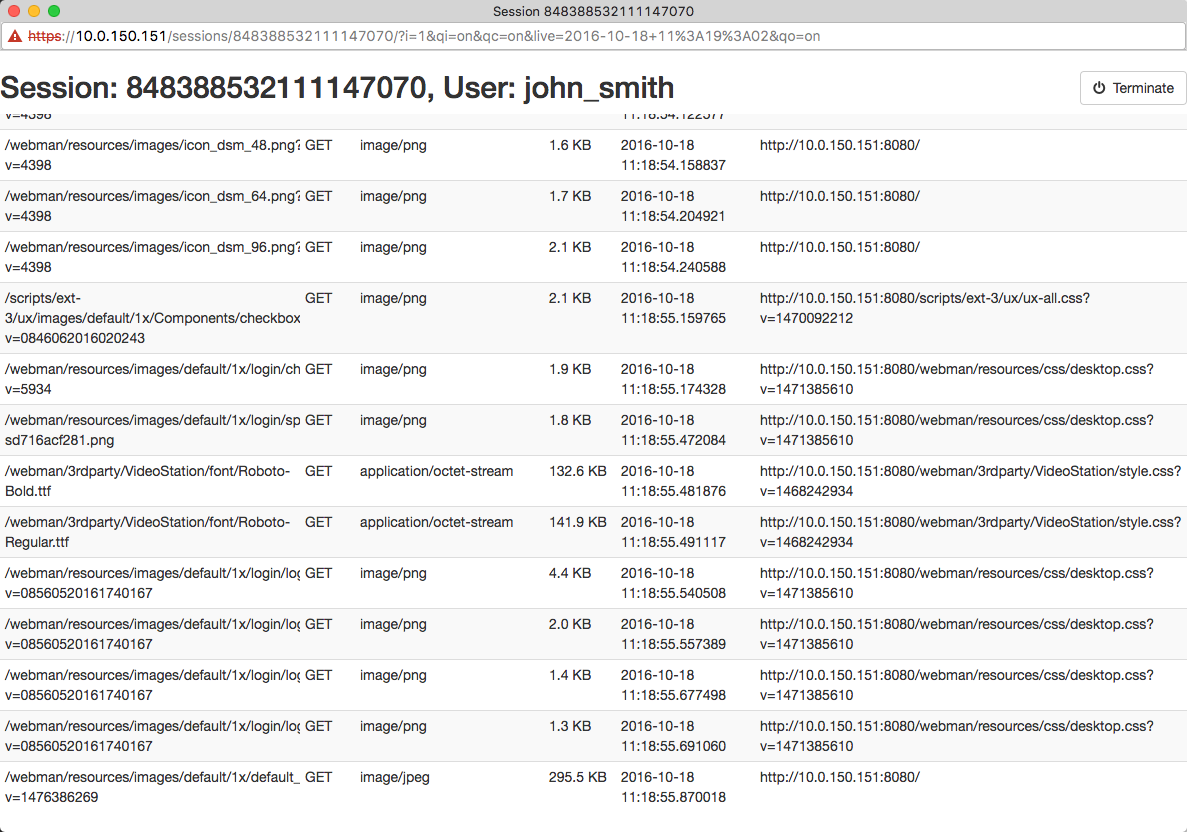Click the 2.0 KB size cell
Screen dimensions: 1187x832
click(x=570, y=625)
